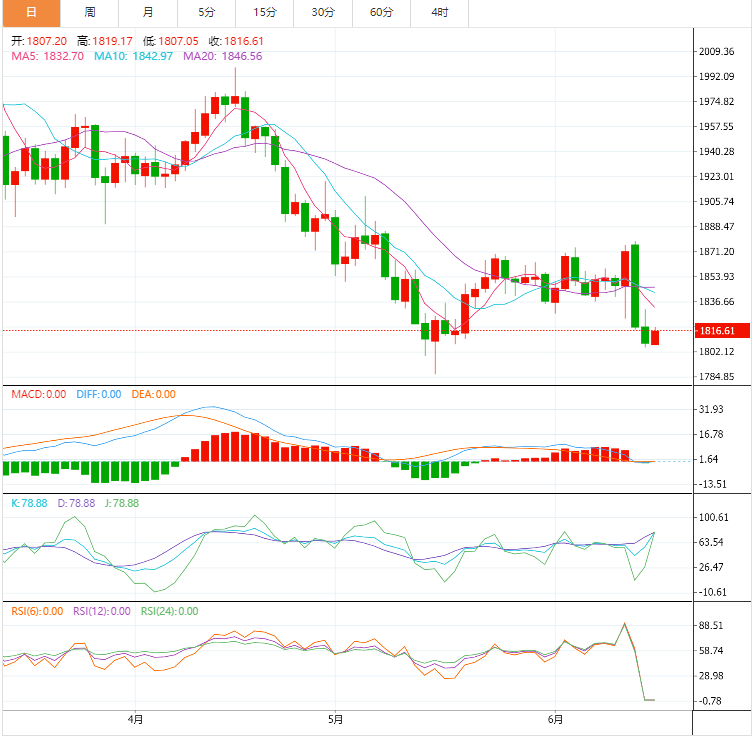This screenshot has height=743, width=755.
Task: Click the 31.93 MACD axis label
Action: (711, 409)
